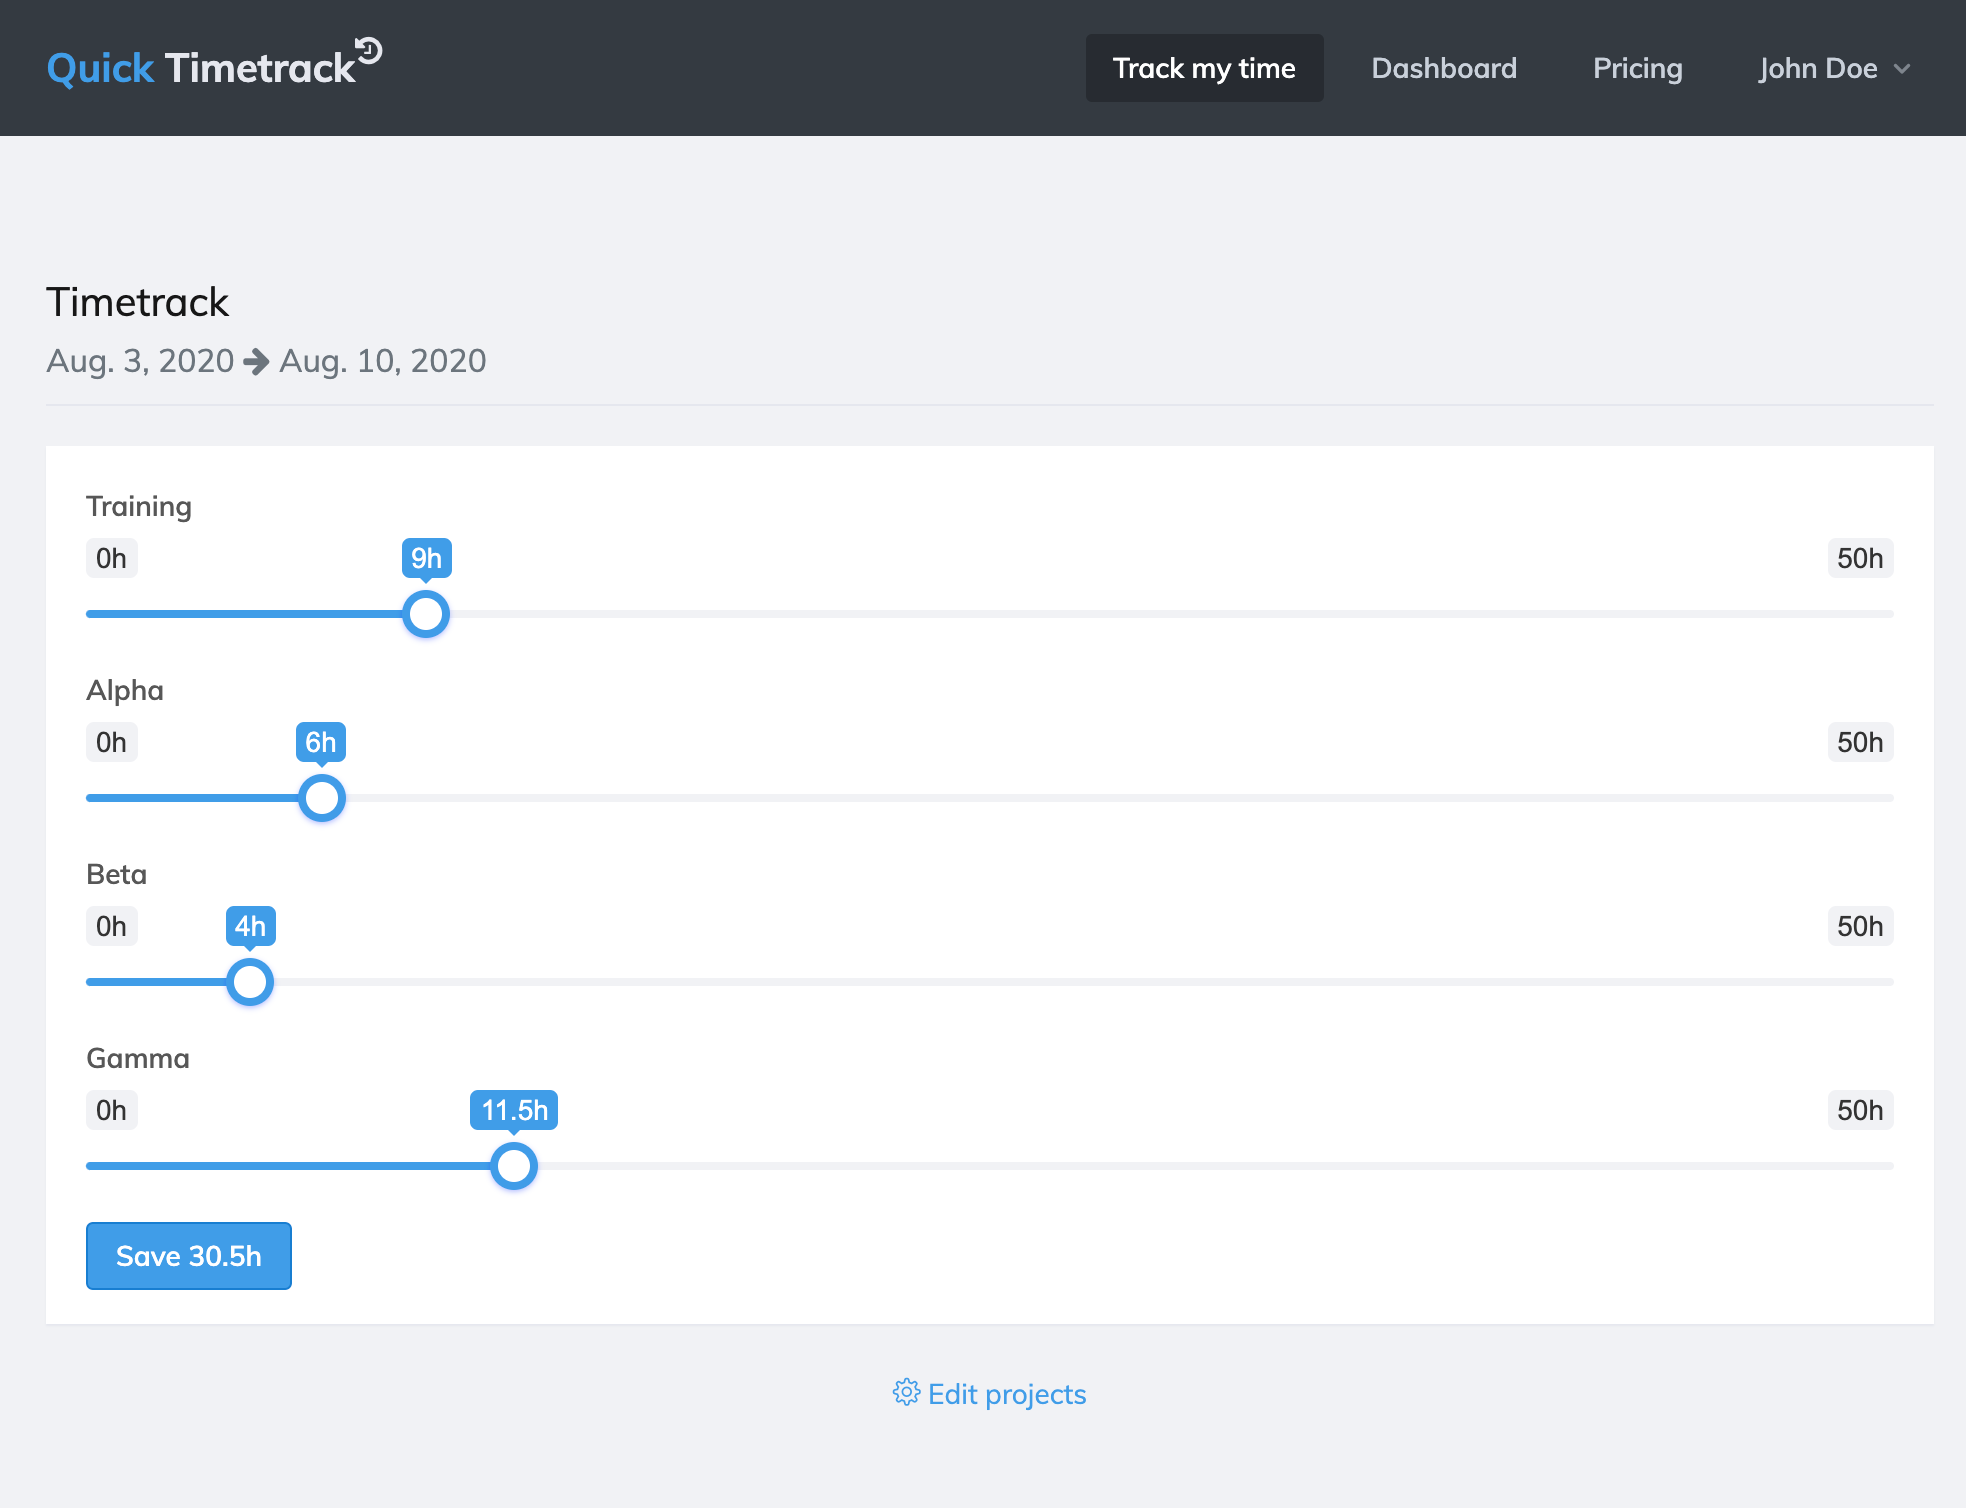Open the John Doe user menu
This screenshot has height=1508, width=1966.
pyautogui.click(x=1818, y=68)
